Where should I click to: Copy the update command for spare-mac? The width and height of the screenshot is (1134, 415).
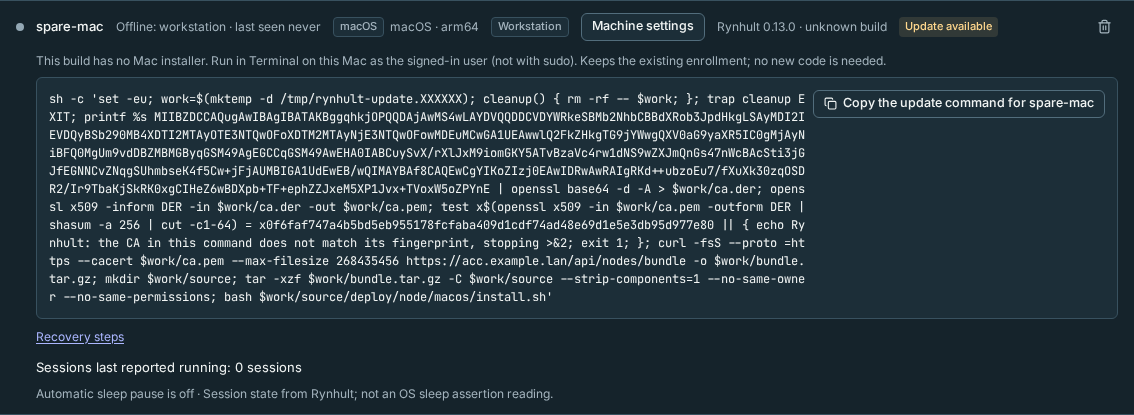959,103
